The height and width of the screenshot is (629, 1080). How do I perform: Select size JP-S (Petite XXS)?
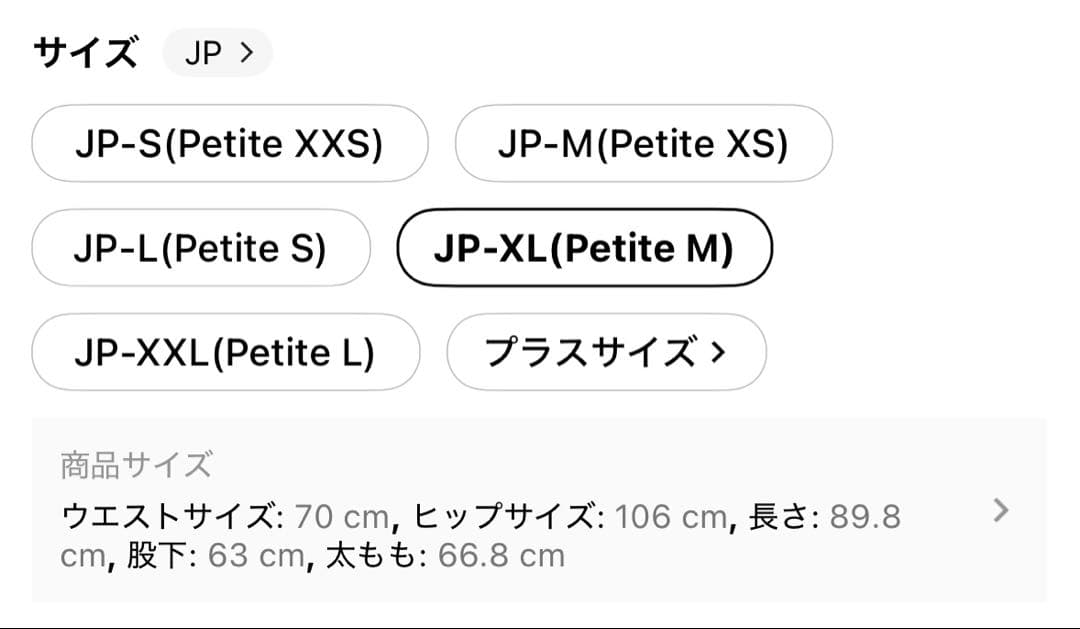229,144
